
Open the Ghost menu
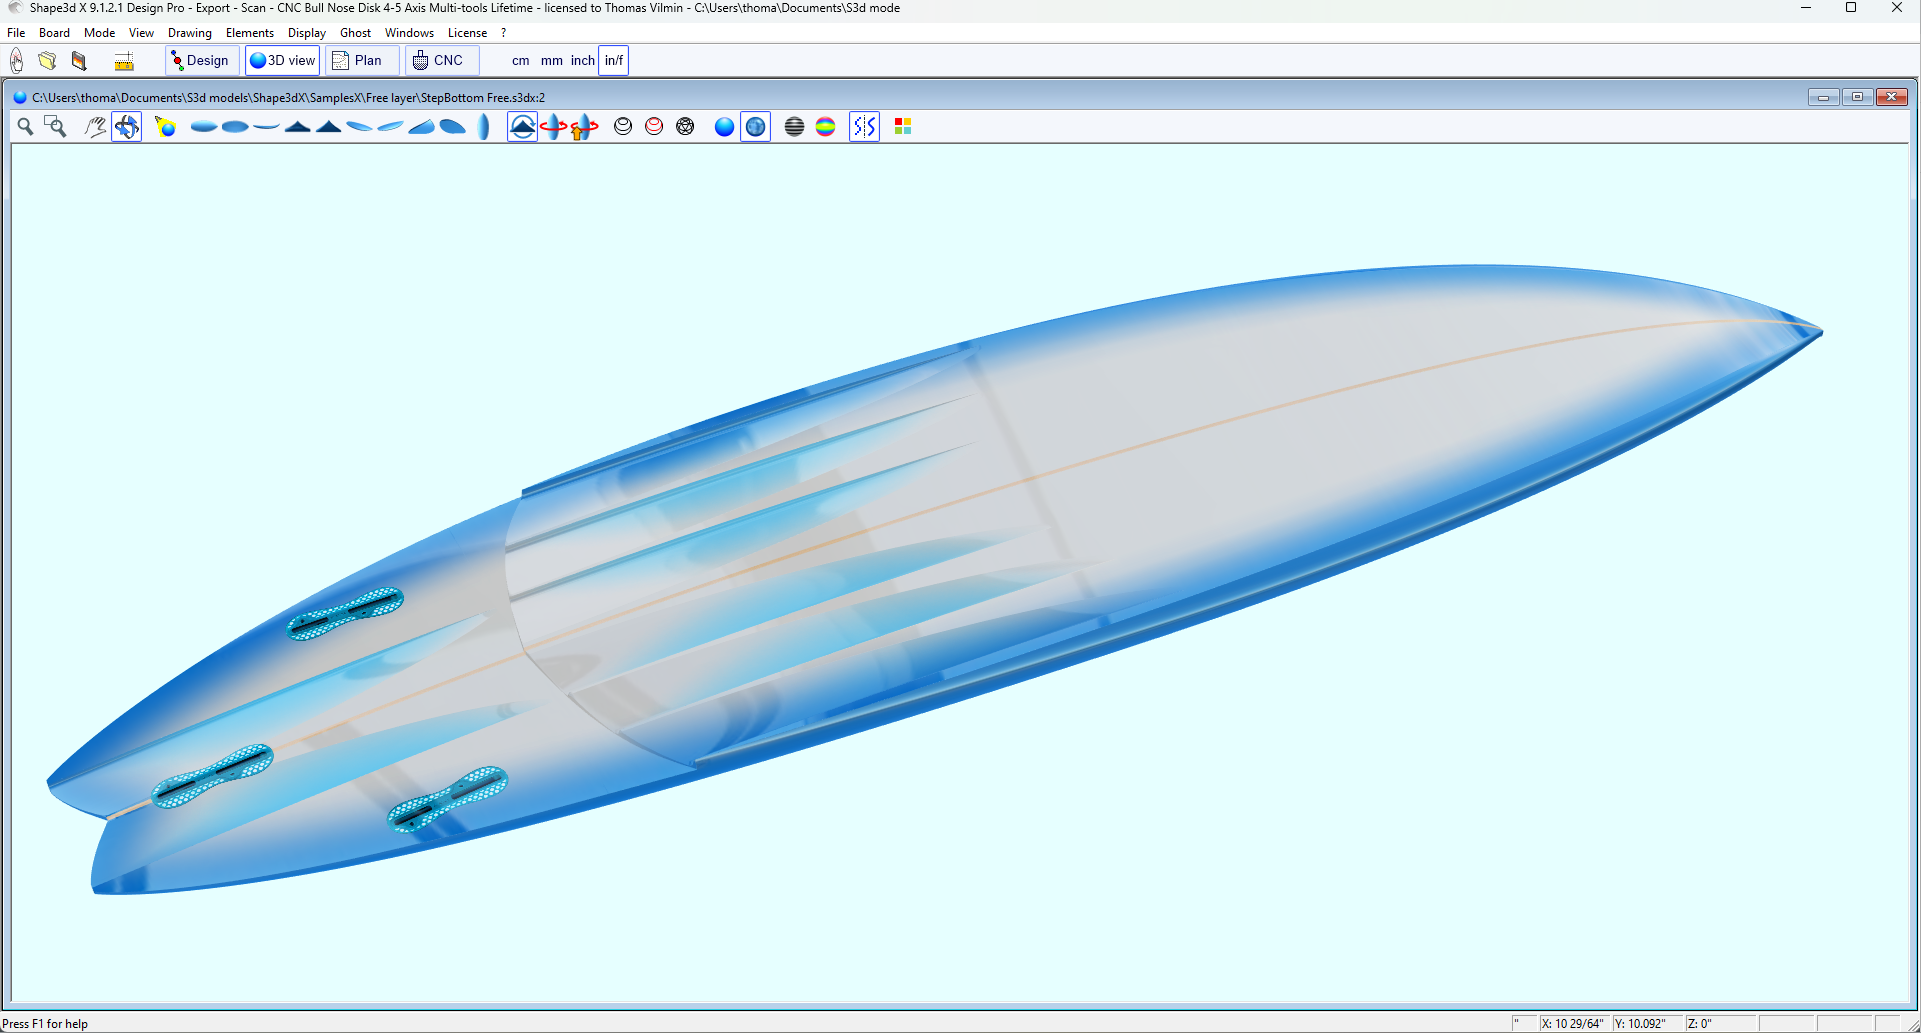[x=355, y=33]
